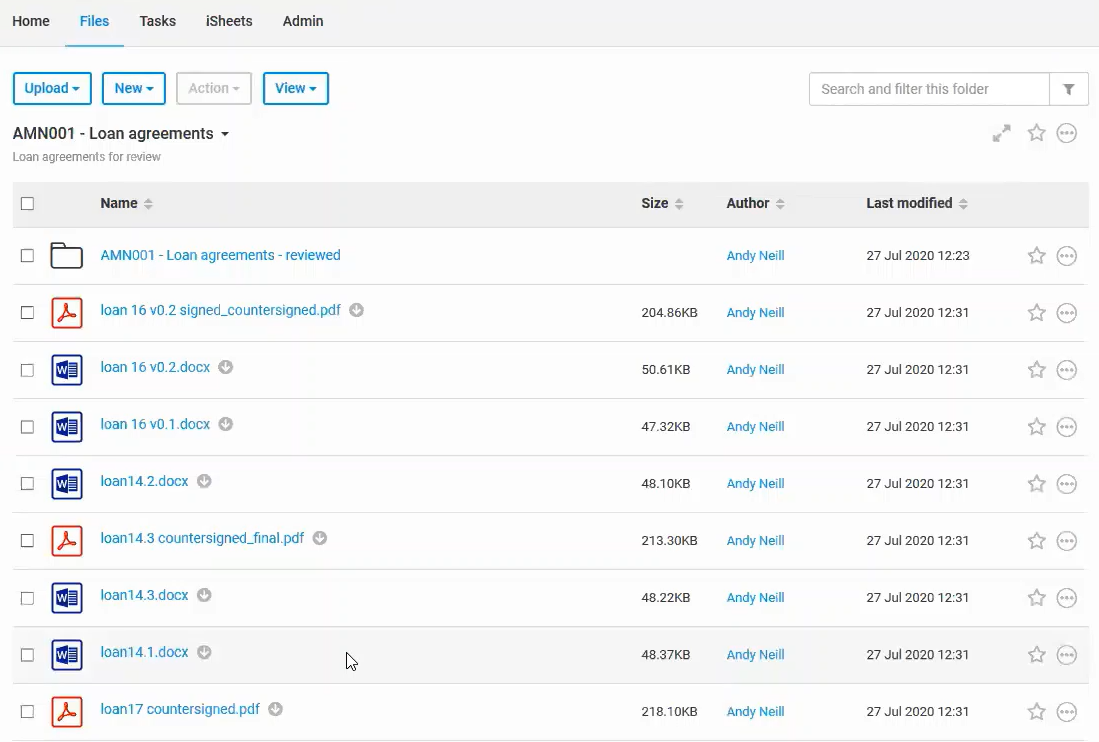Click the Search and filter this folder field
The width and height of the screenshot is (1099, 742).
click(928, 89)
